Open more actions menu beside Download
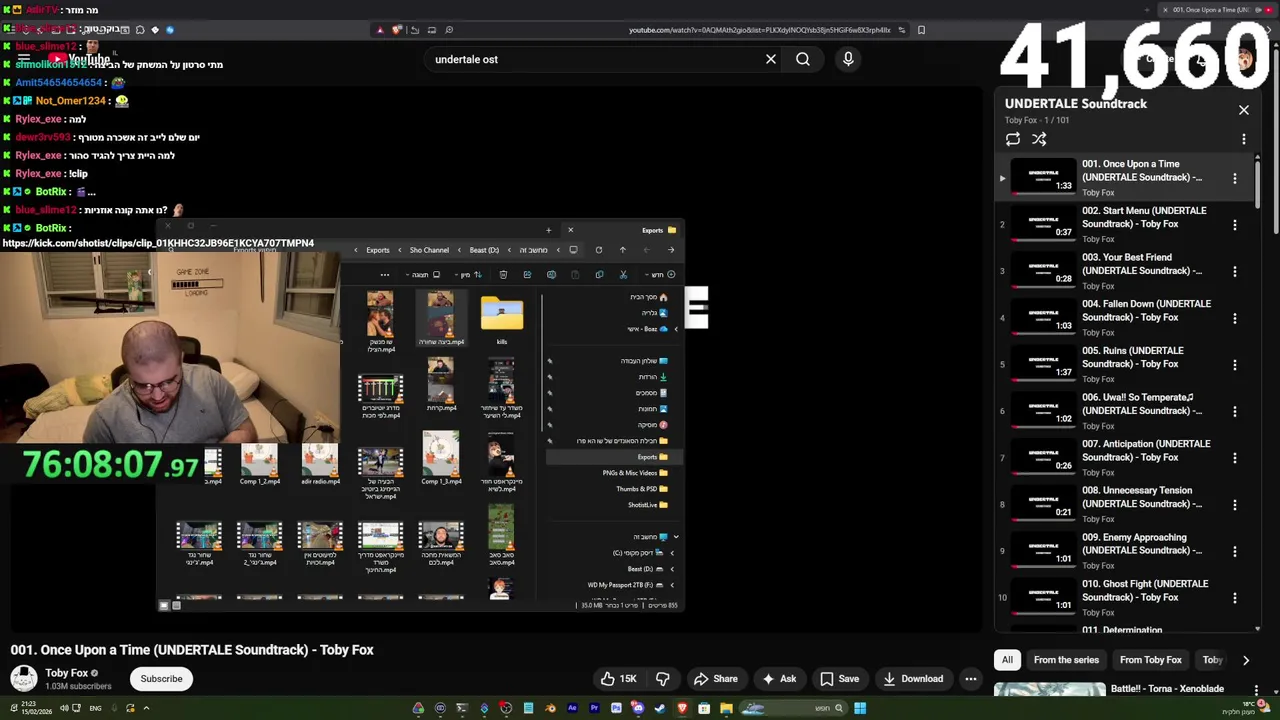 (x=970, y=679)
